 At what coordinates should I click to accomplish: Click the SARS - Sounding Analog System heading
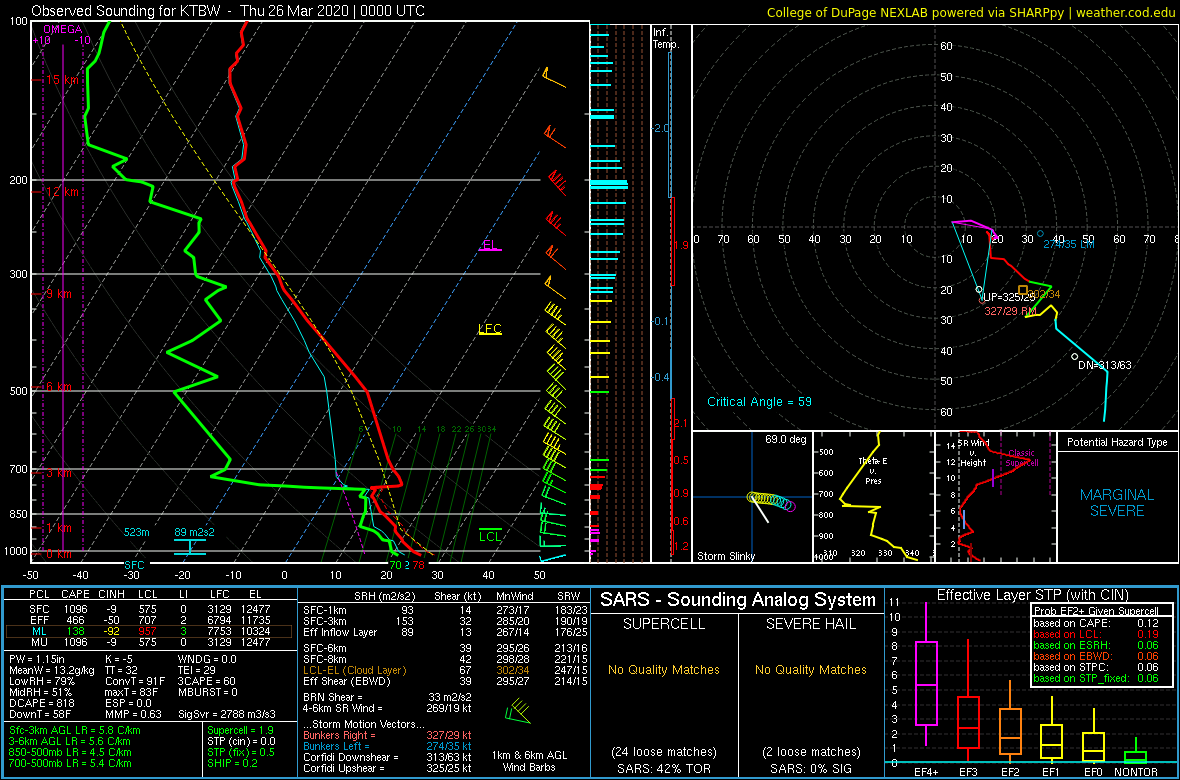pyautogui.click(x=738, y=600)
